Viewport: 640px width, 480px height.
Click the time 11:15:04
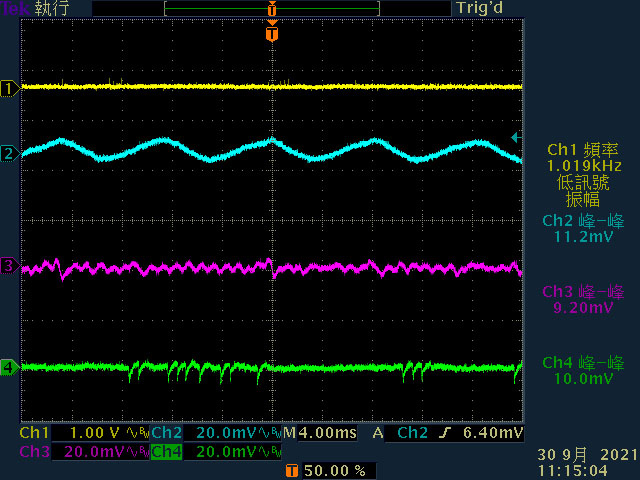click(x=572, y=471)
